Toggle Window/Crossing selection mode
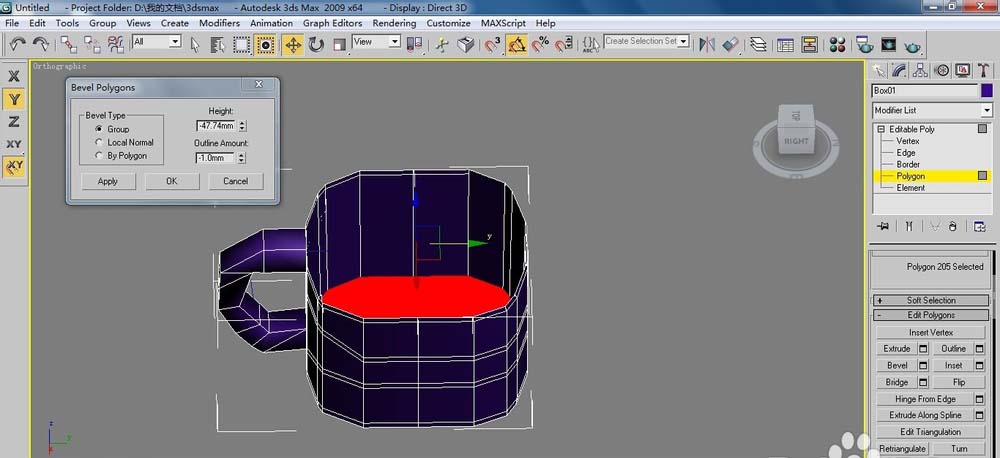 (x=265, y=45)
